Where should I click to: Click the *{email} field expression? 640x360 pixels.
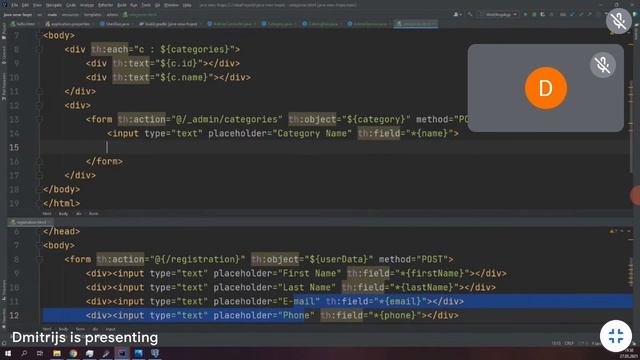click(x=400, y=302)
